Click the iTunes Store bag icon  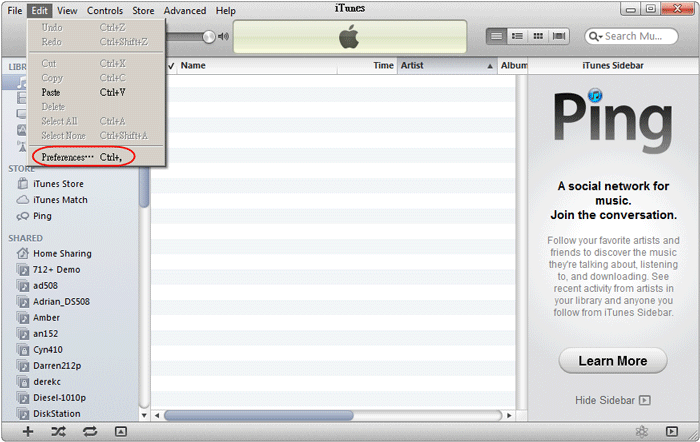pos(22,183)
